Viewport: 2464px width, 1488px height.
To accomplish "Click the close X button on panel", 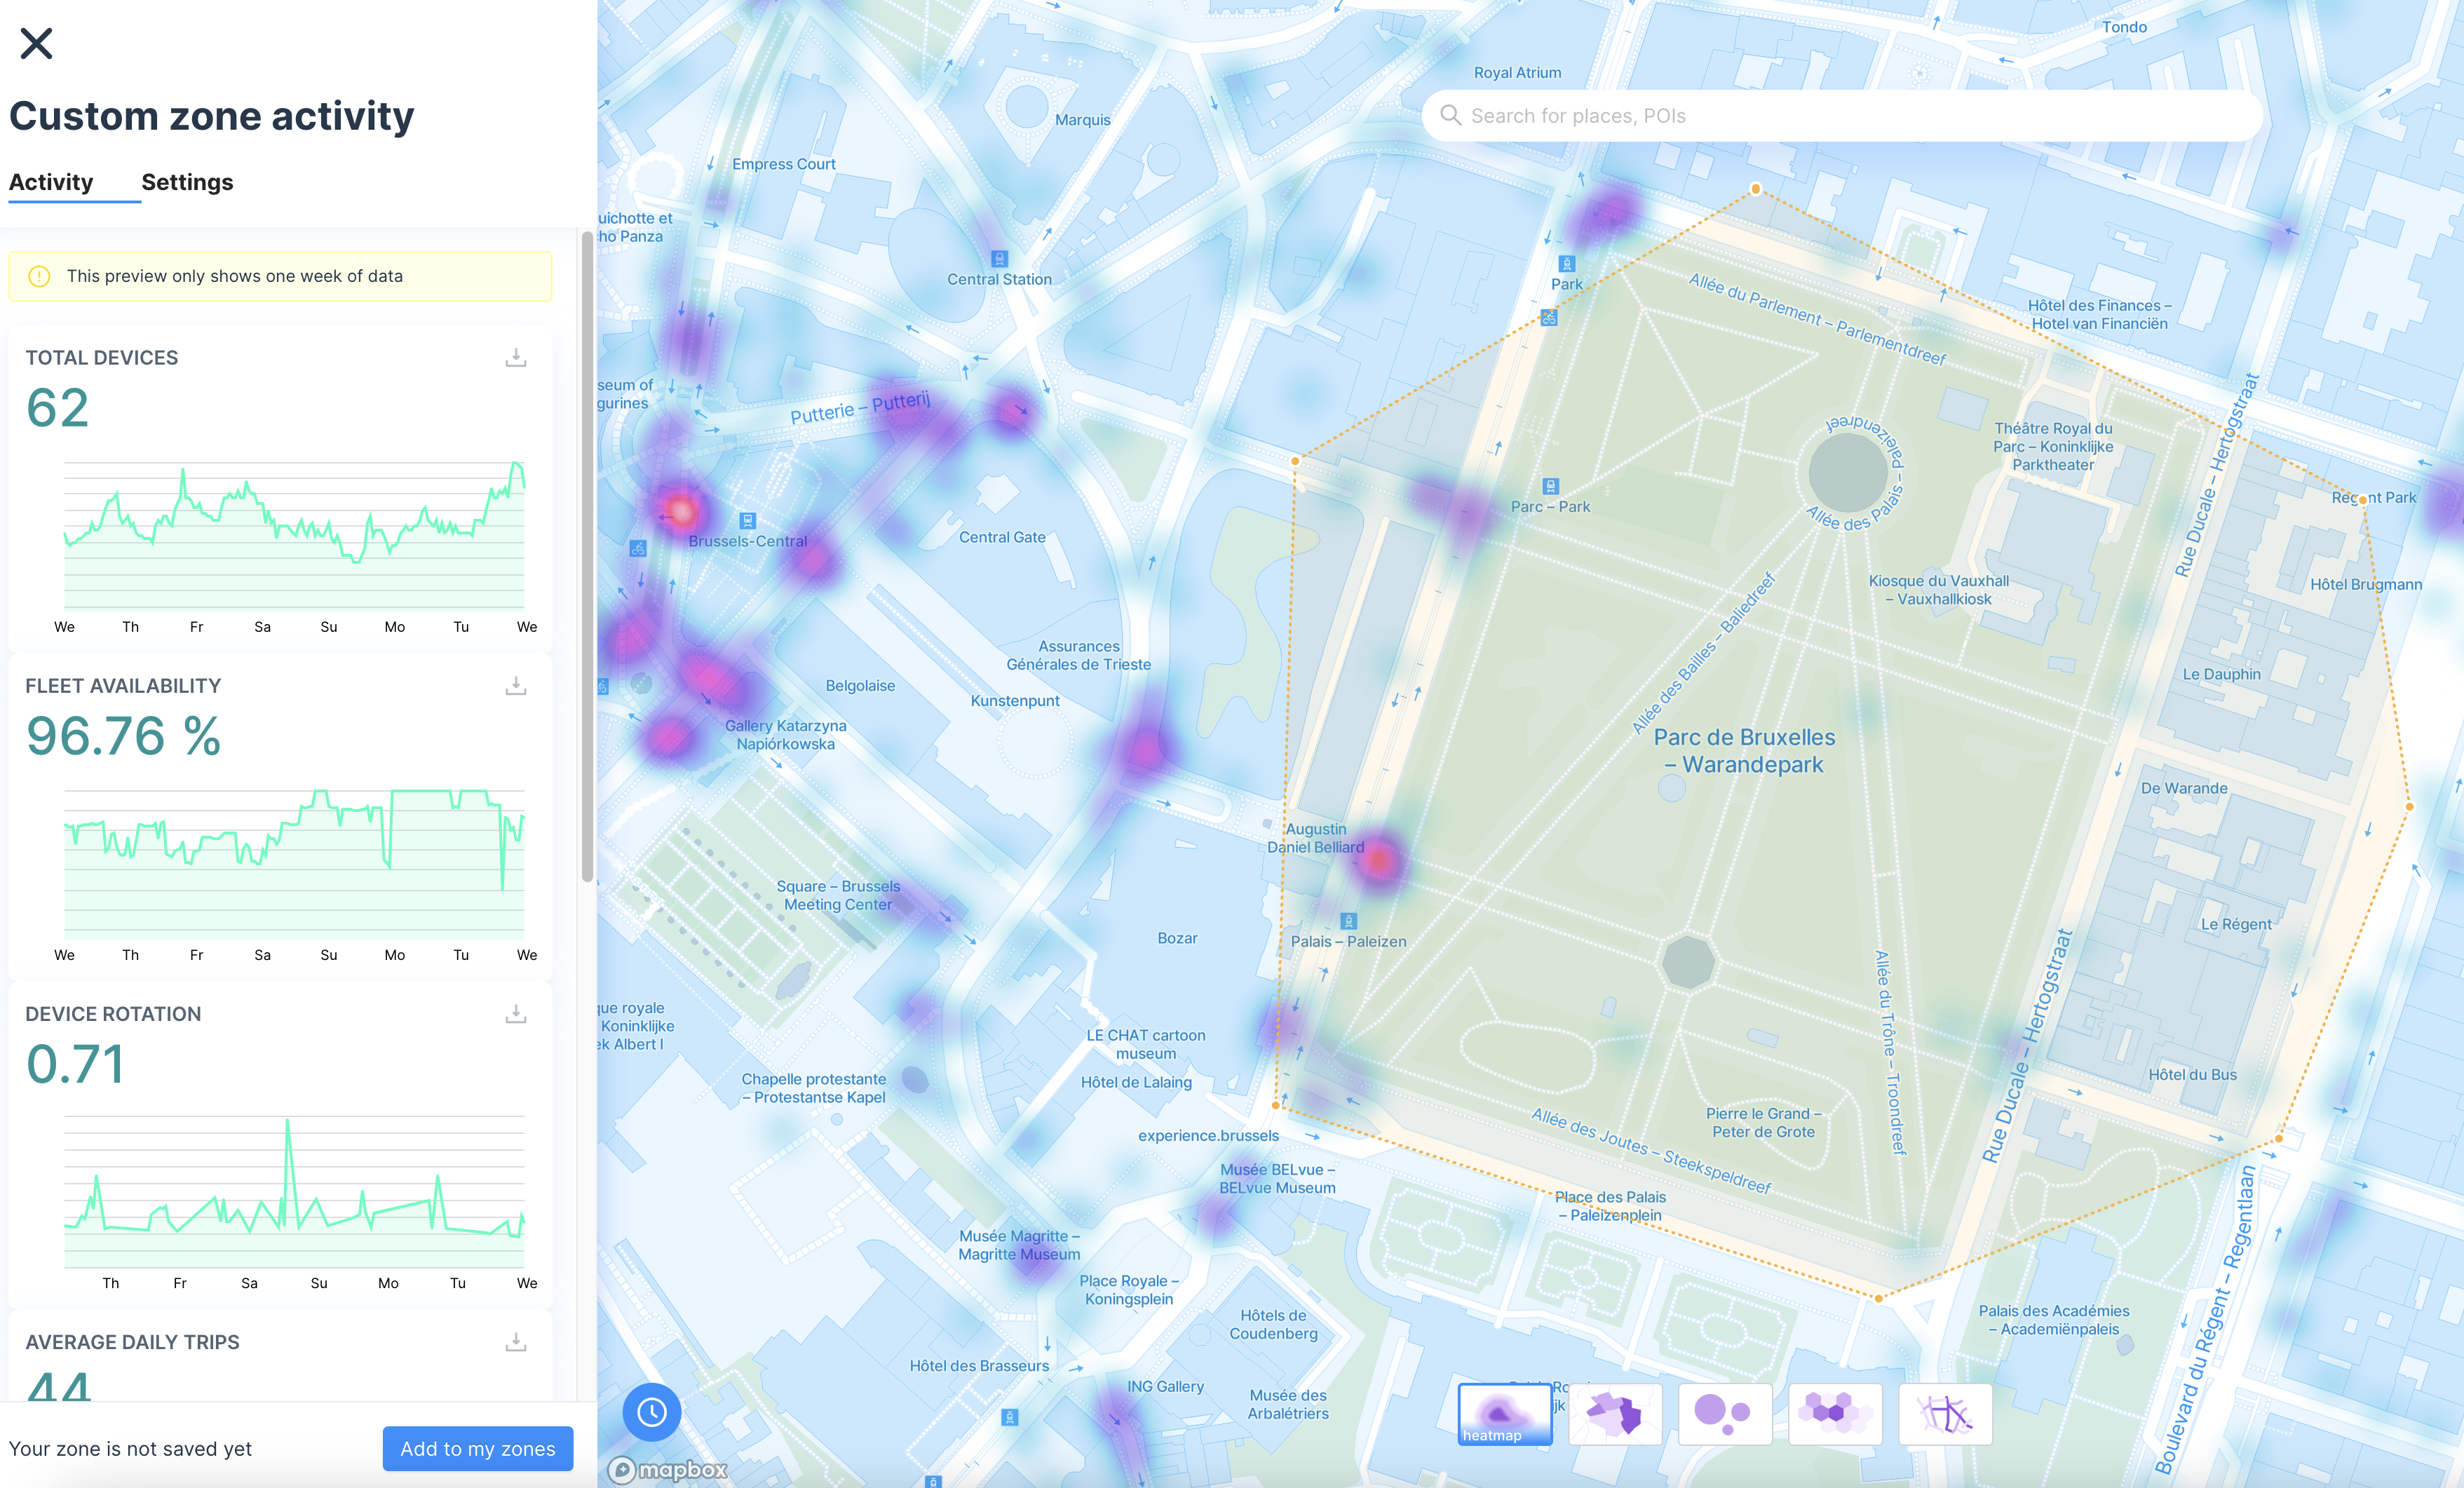I will (37, 42).
